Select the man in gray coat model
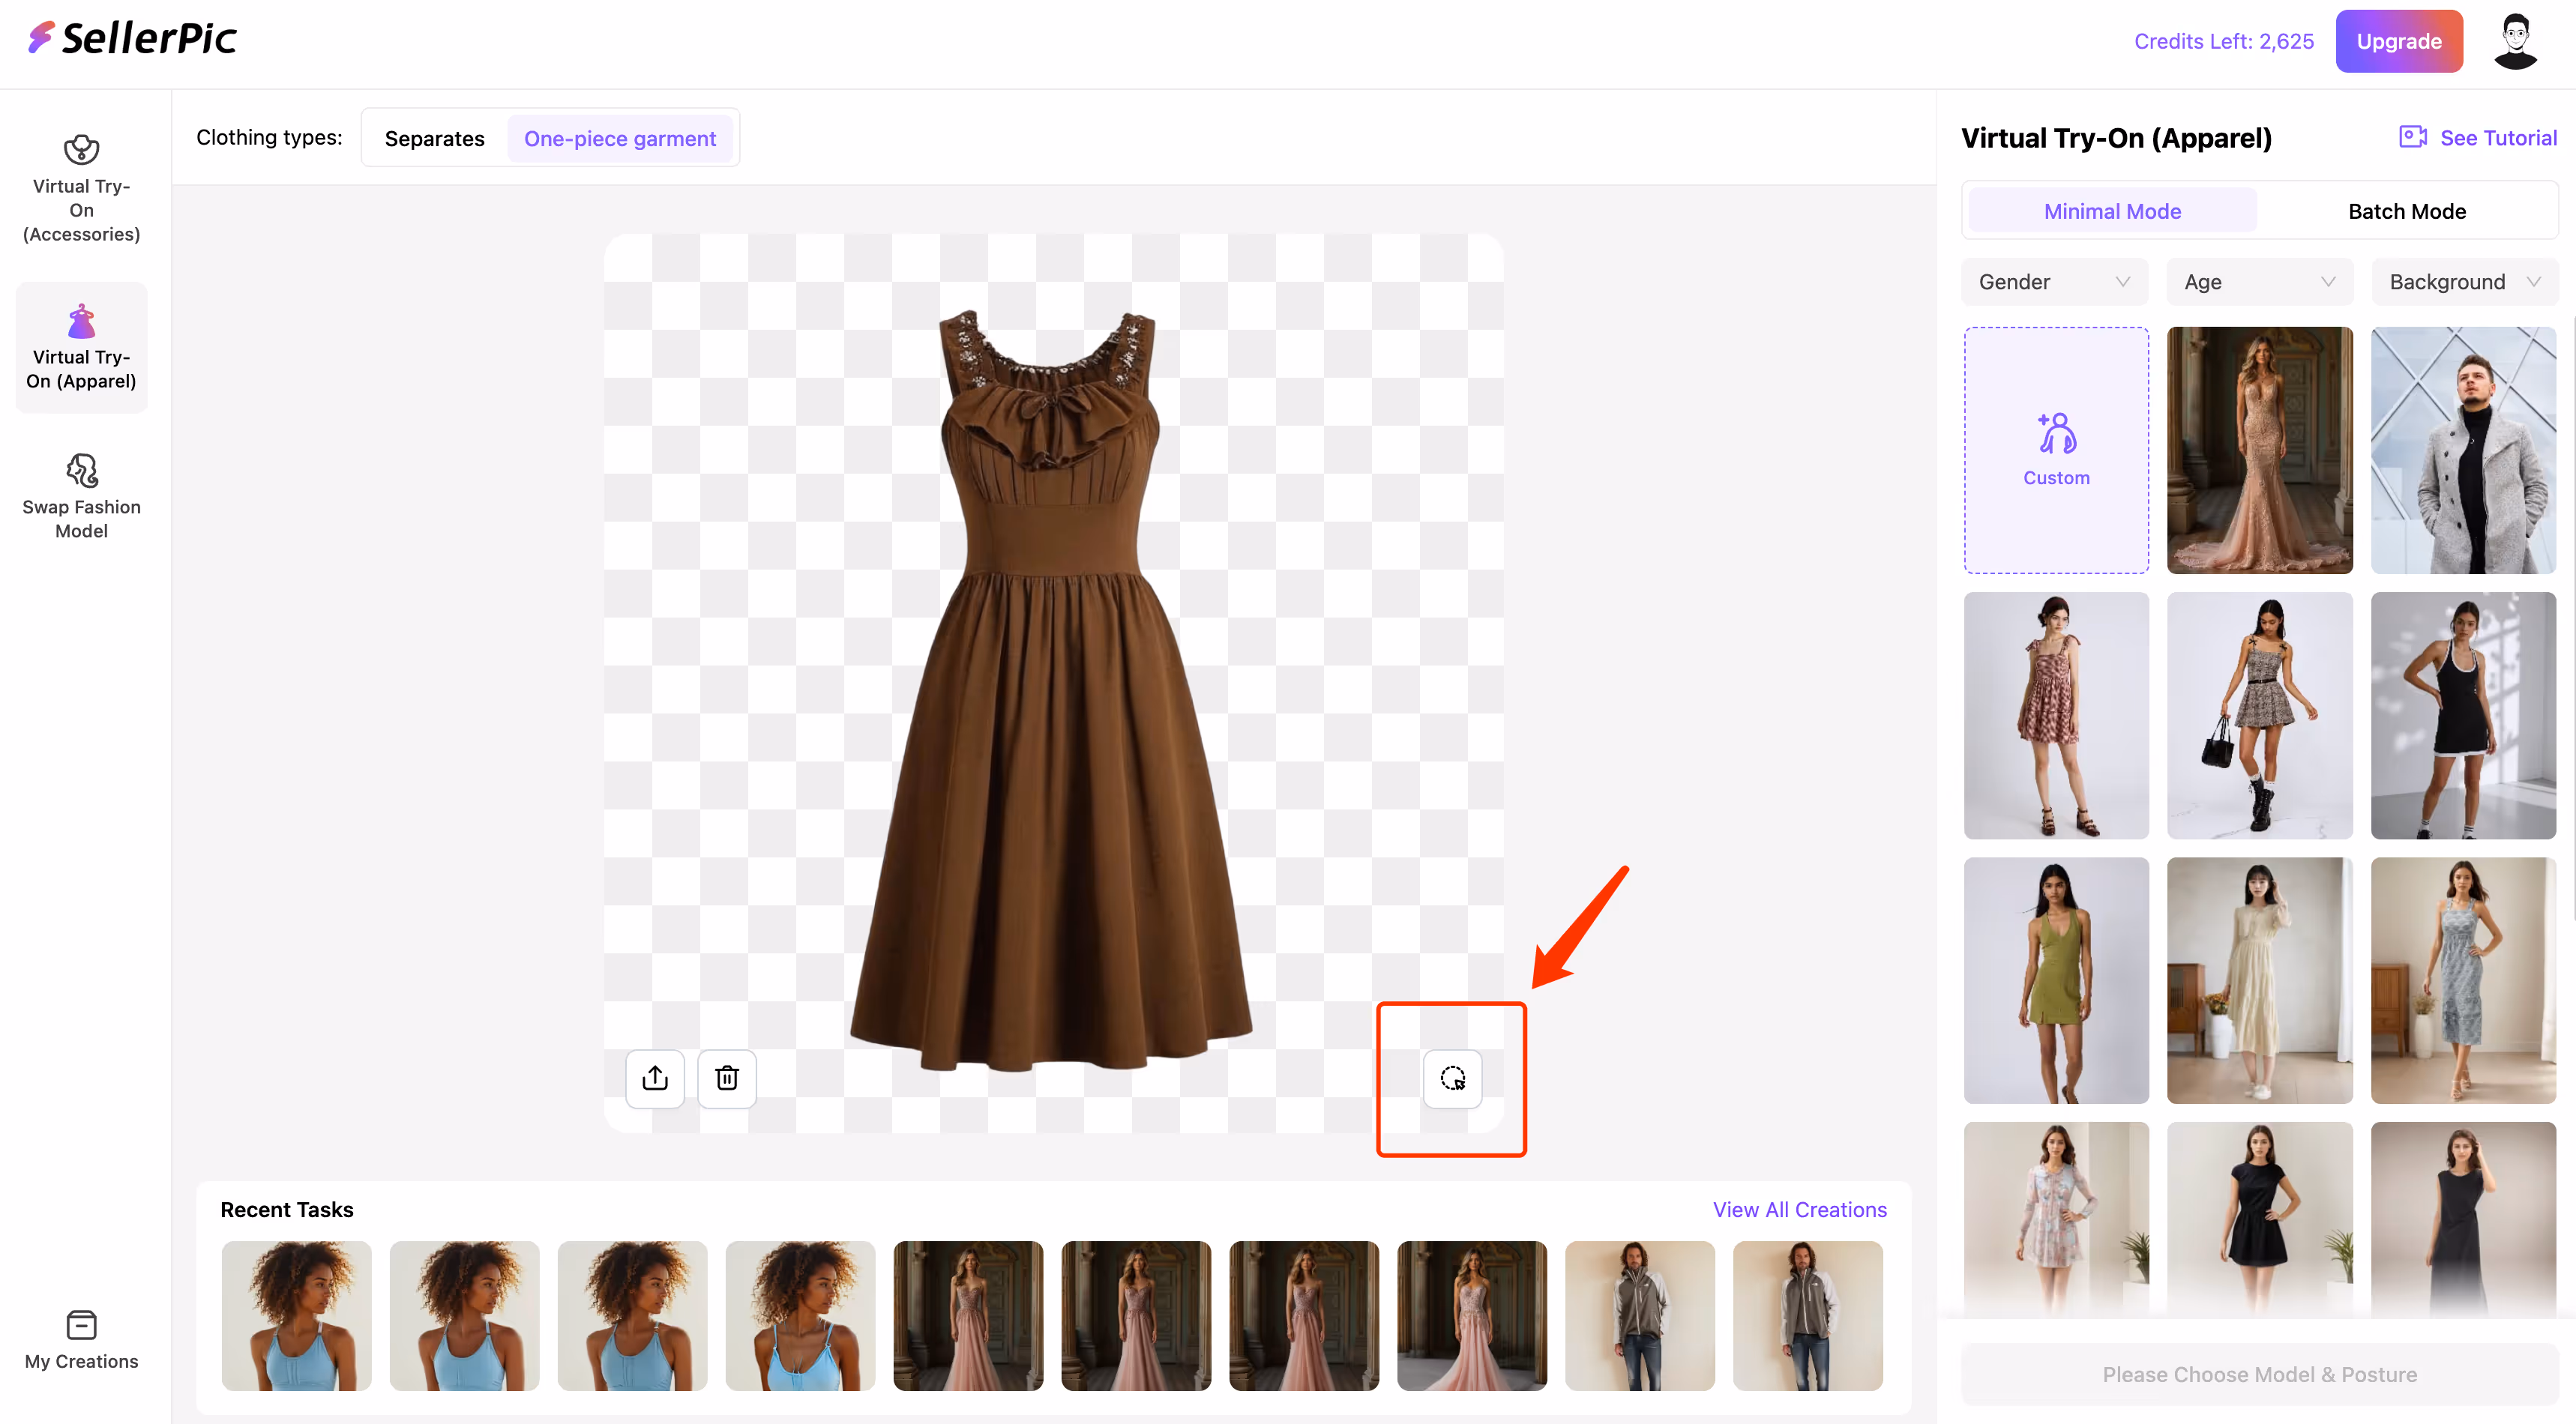This screenshot has width=2576, height=1424. click(2463, 450)
